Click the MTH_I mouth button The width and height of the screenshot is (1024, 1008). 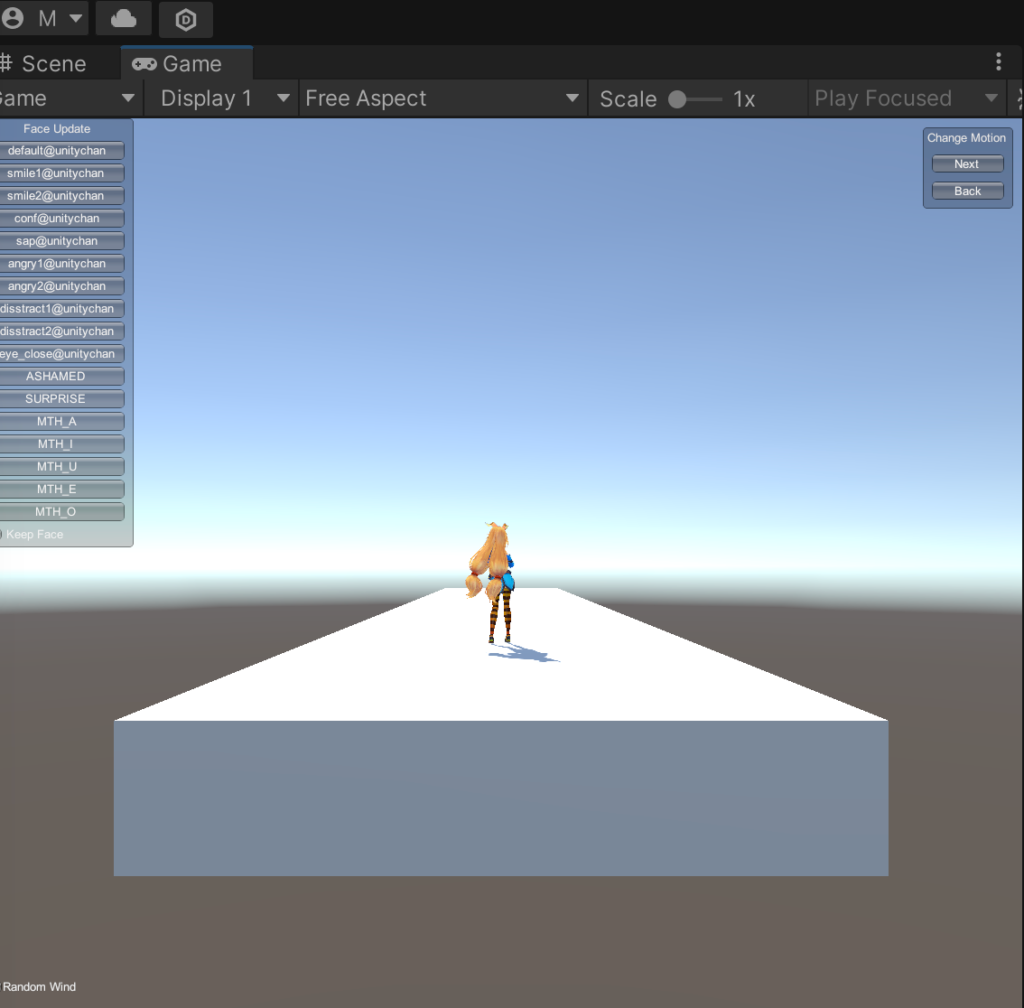pyautogui.click(x=61, y=444)
